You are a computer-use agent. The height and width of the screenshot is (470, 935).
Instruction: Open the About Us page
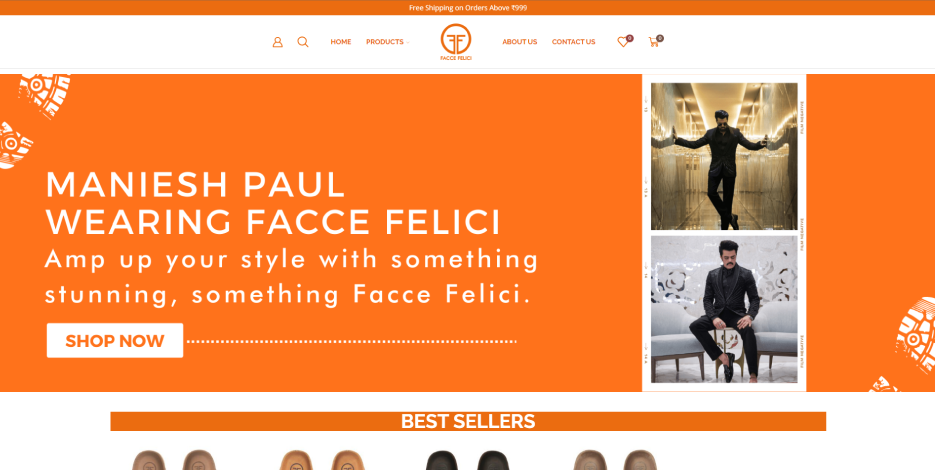[519, 42]
